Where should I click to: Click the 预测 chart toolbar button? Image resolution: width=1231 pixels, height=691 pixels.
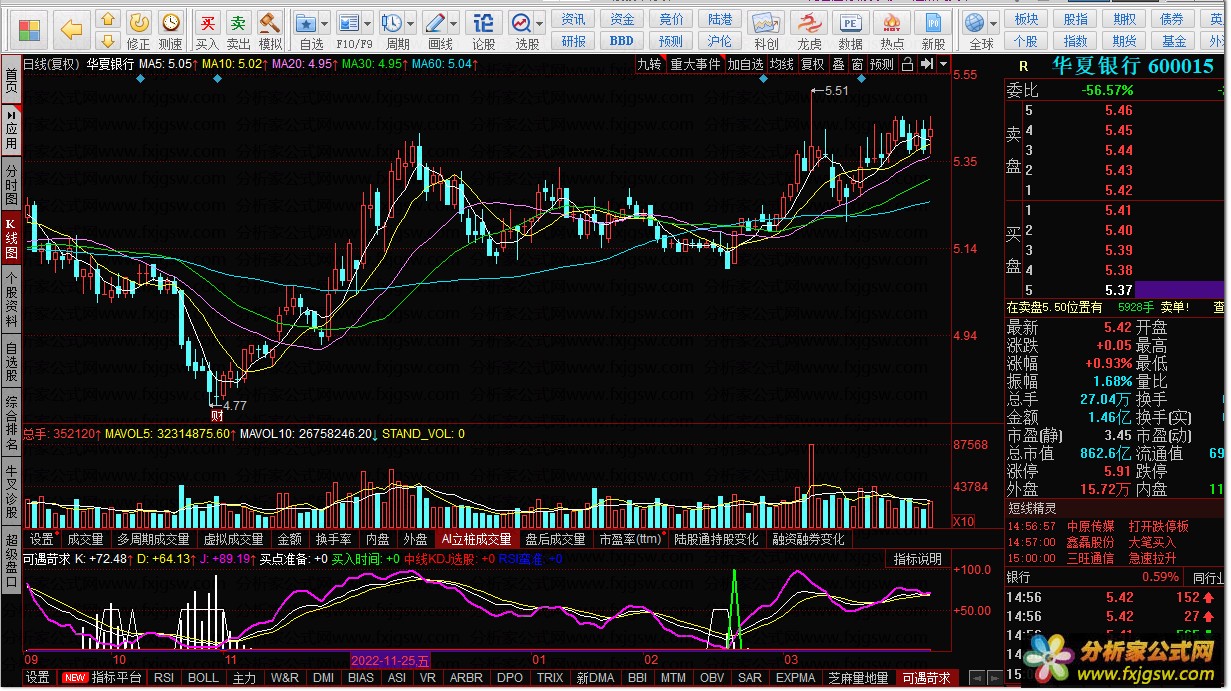[x=882, y=64]
